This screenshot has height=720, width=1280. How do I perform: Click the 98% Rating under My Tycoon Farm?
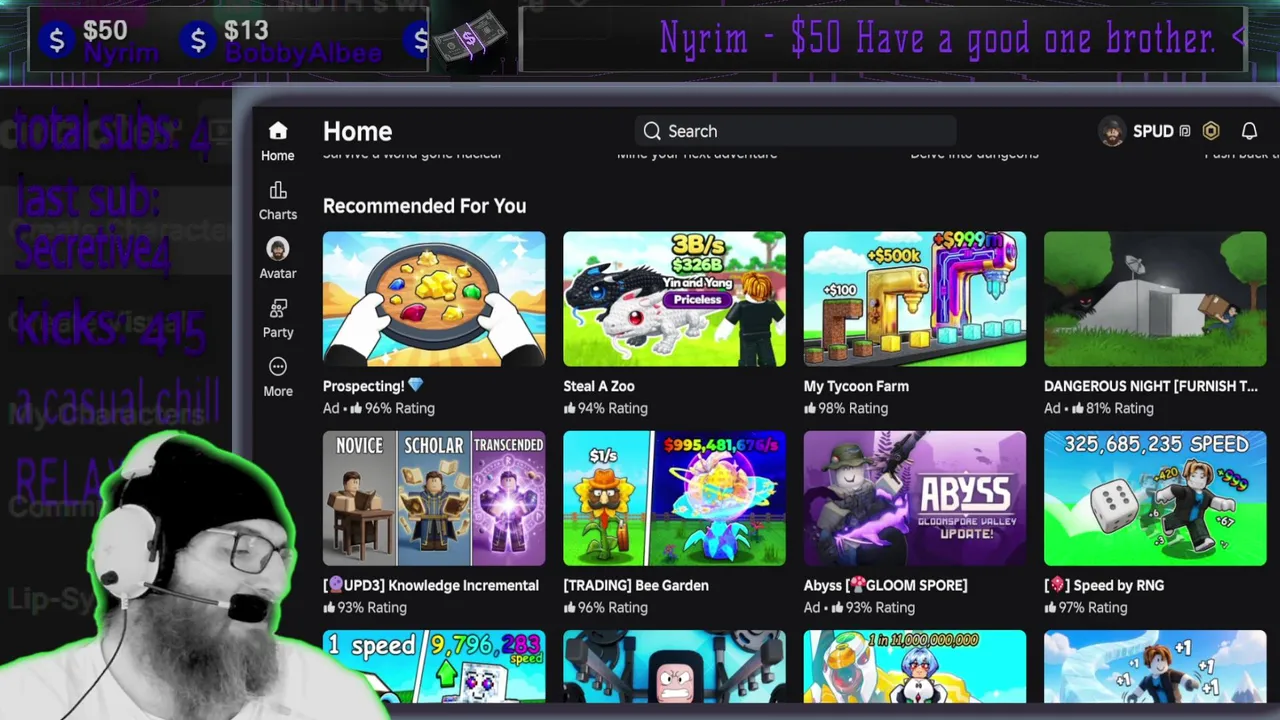point(846,408)
